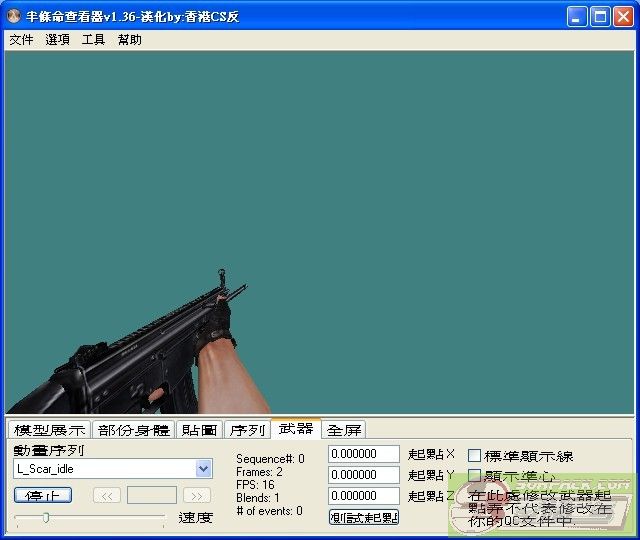Enable the 標準顯示線 checkbox
The image size is (640, 540).
click(x=474, y=456)
